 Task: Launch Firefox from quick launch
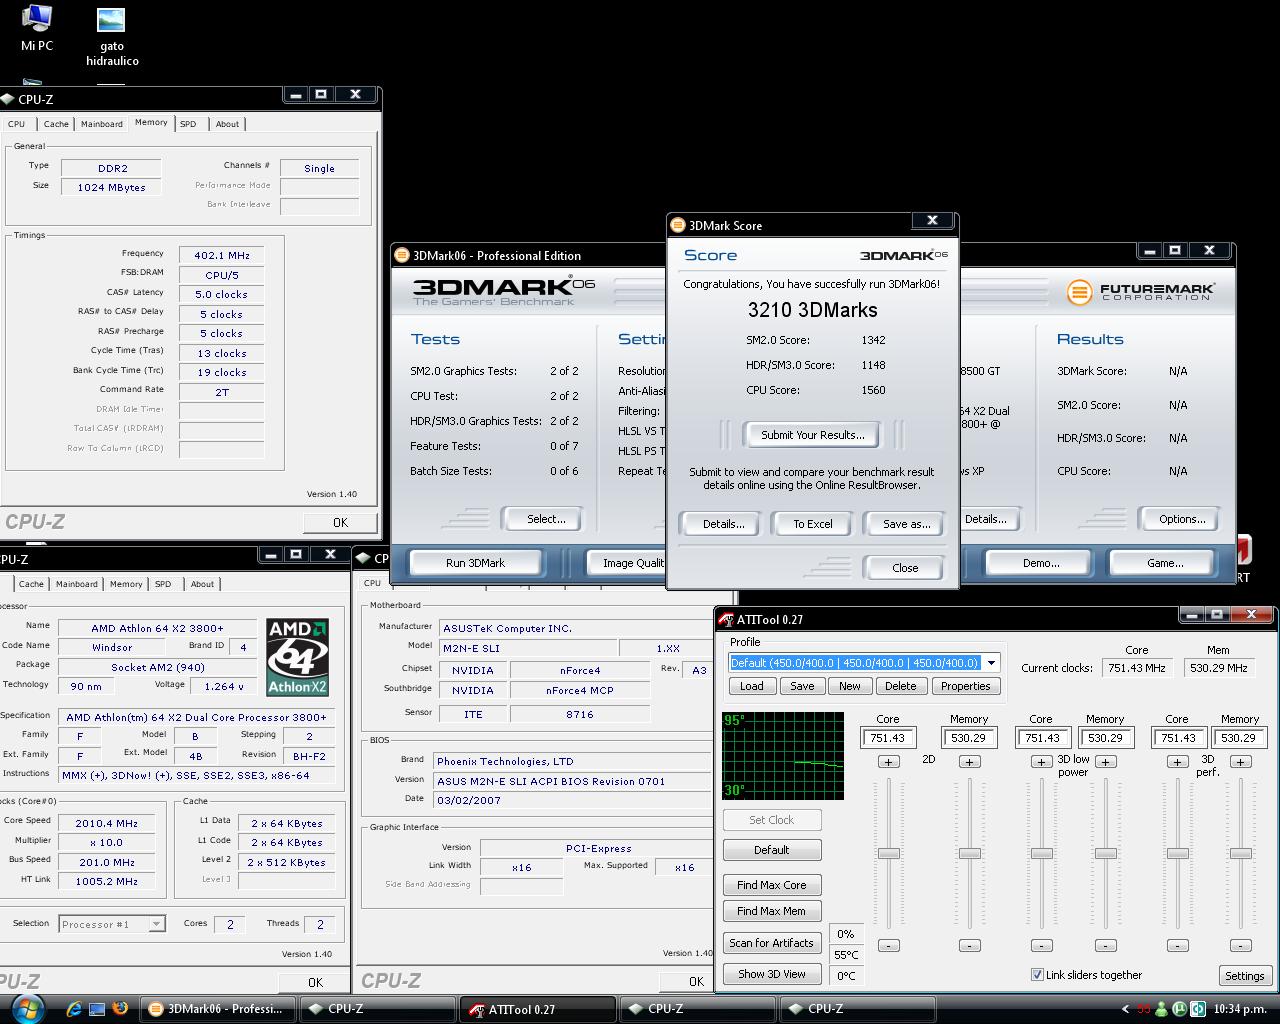coord(120,1008)
